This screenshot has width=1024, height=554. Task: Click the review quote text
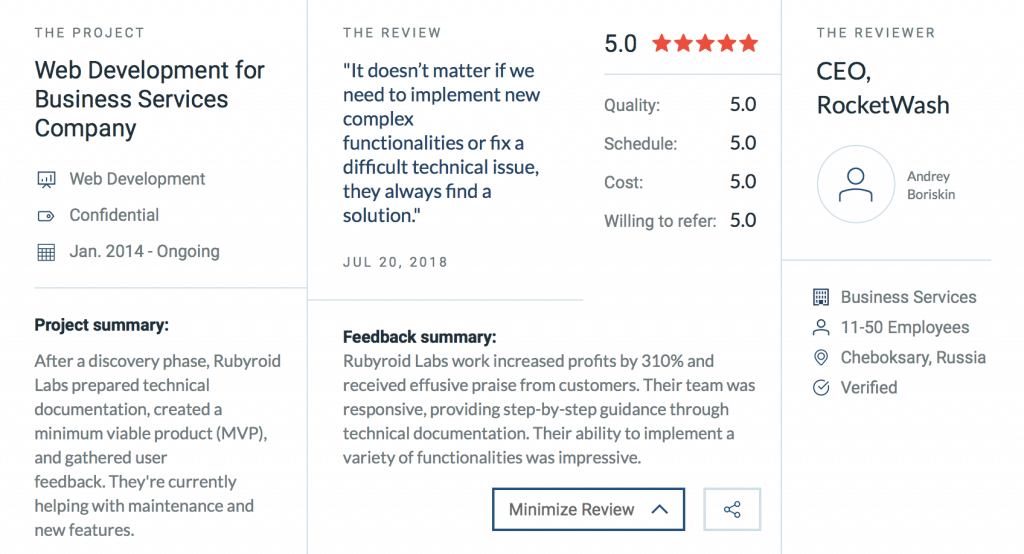click(442, 143)
